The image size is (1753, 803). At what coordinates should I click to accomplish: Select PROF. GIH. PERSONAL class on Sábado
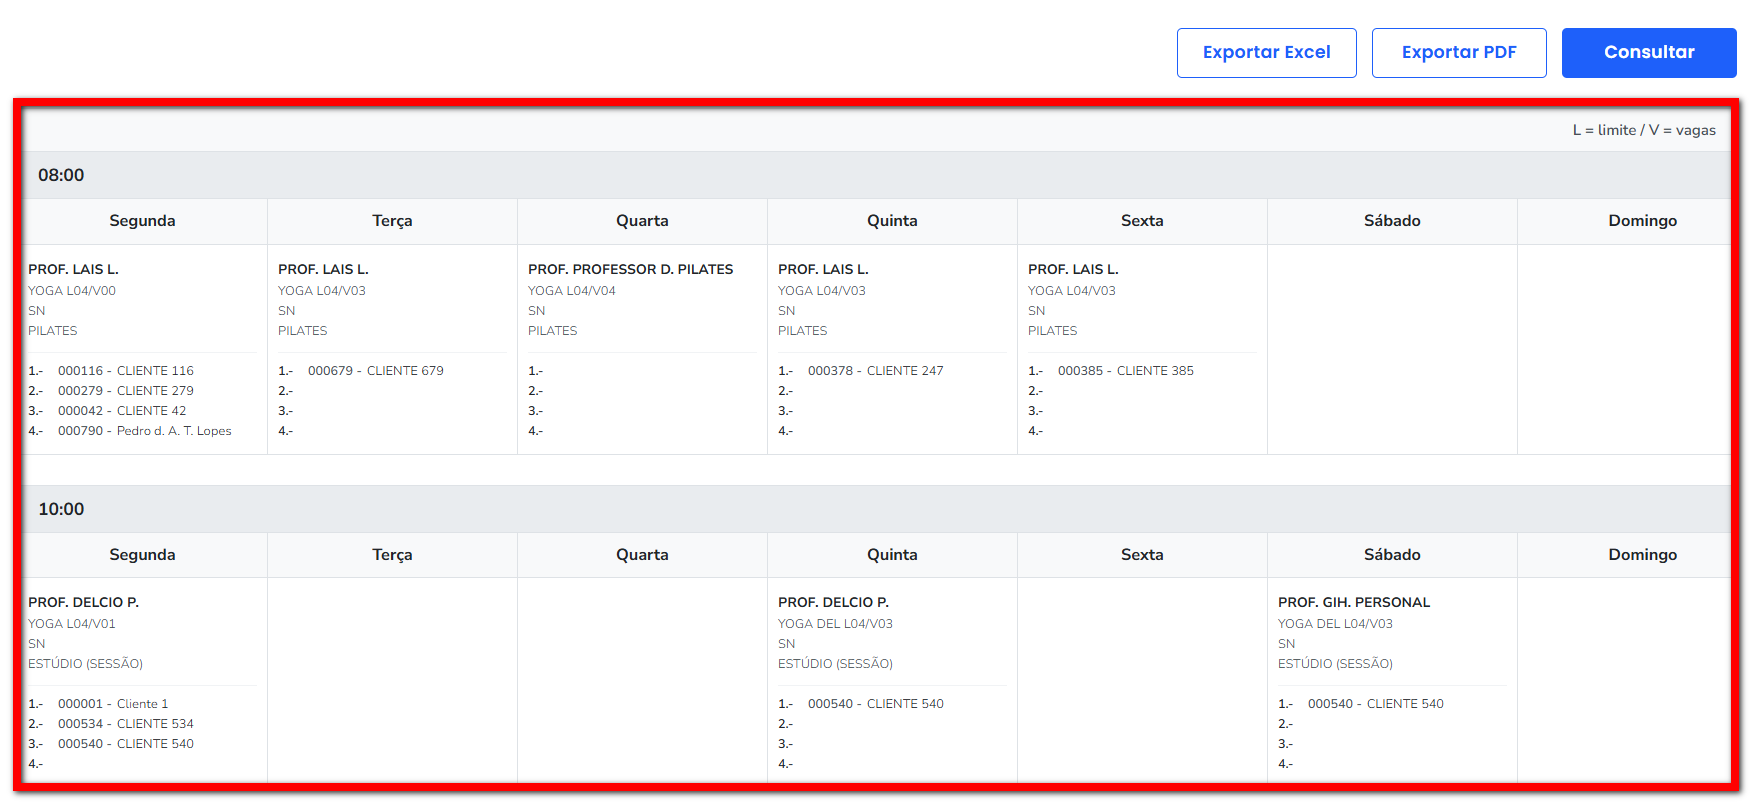1353,602
